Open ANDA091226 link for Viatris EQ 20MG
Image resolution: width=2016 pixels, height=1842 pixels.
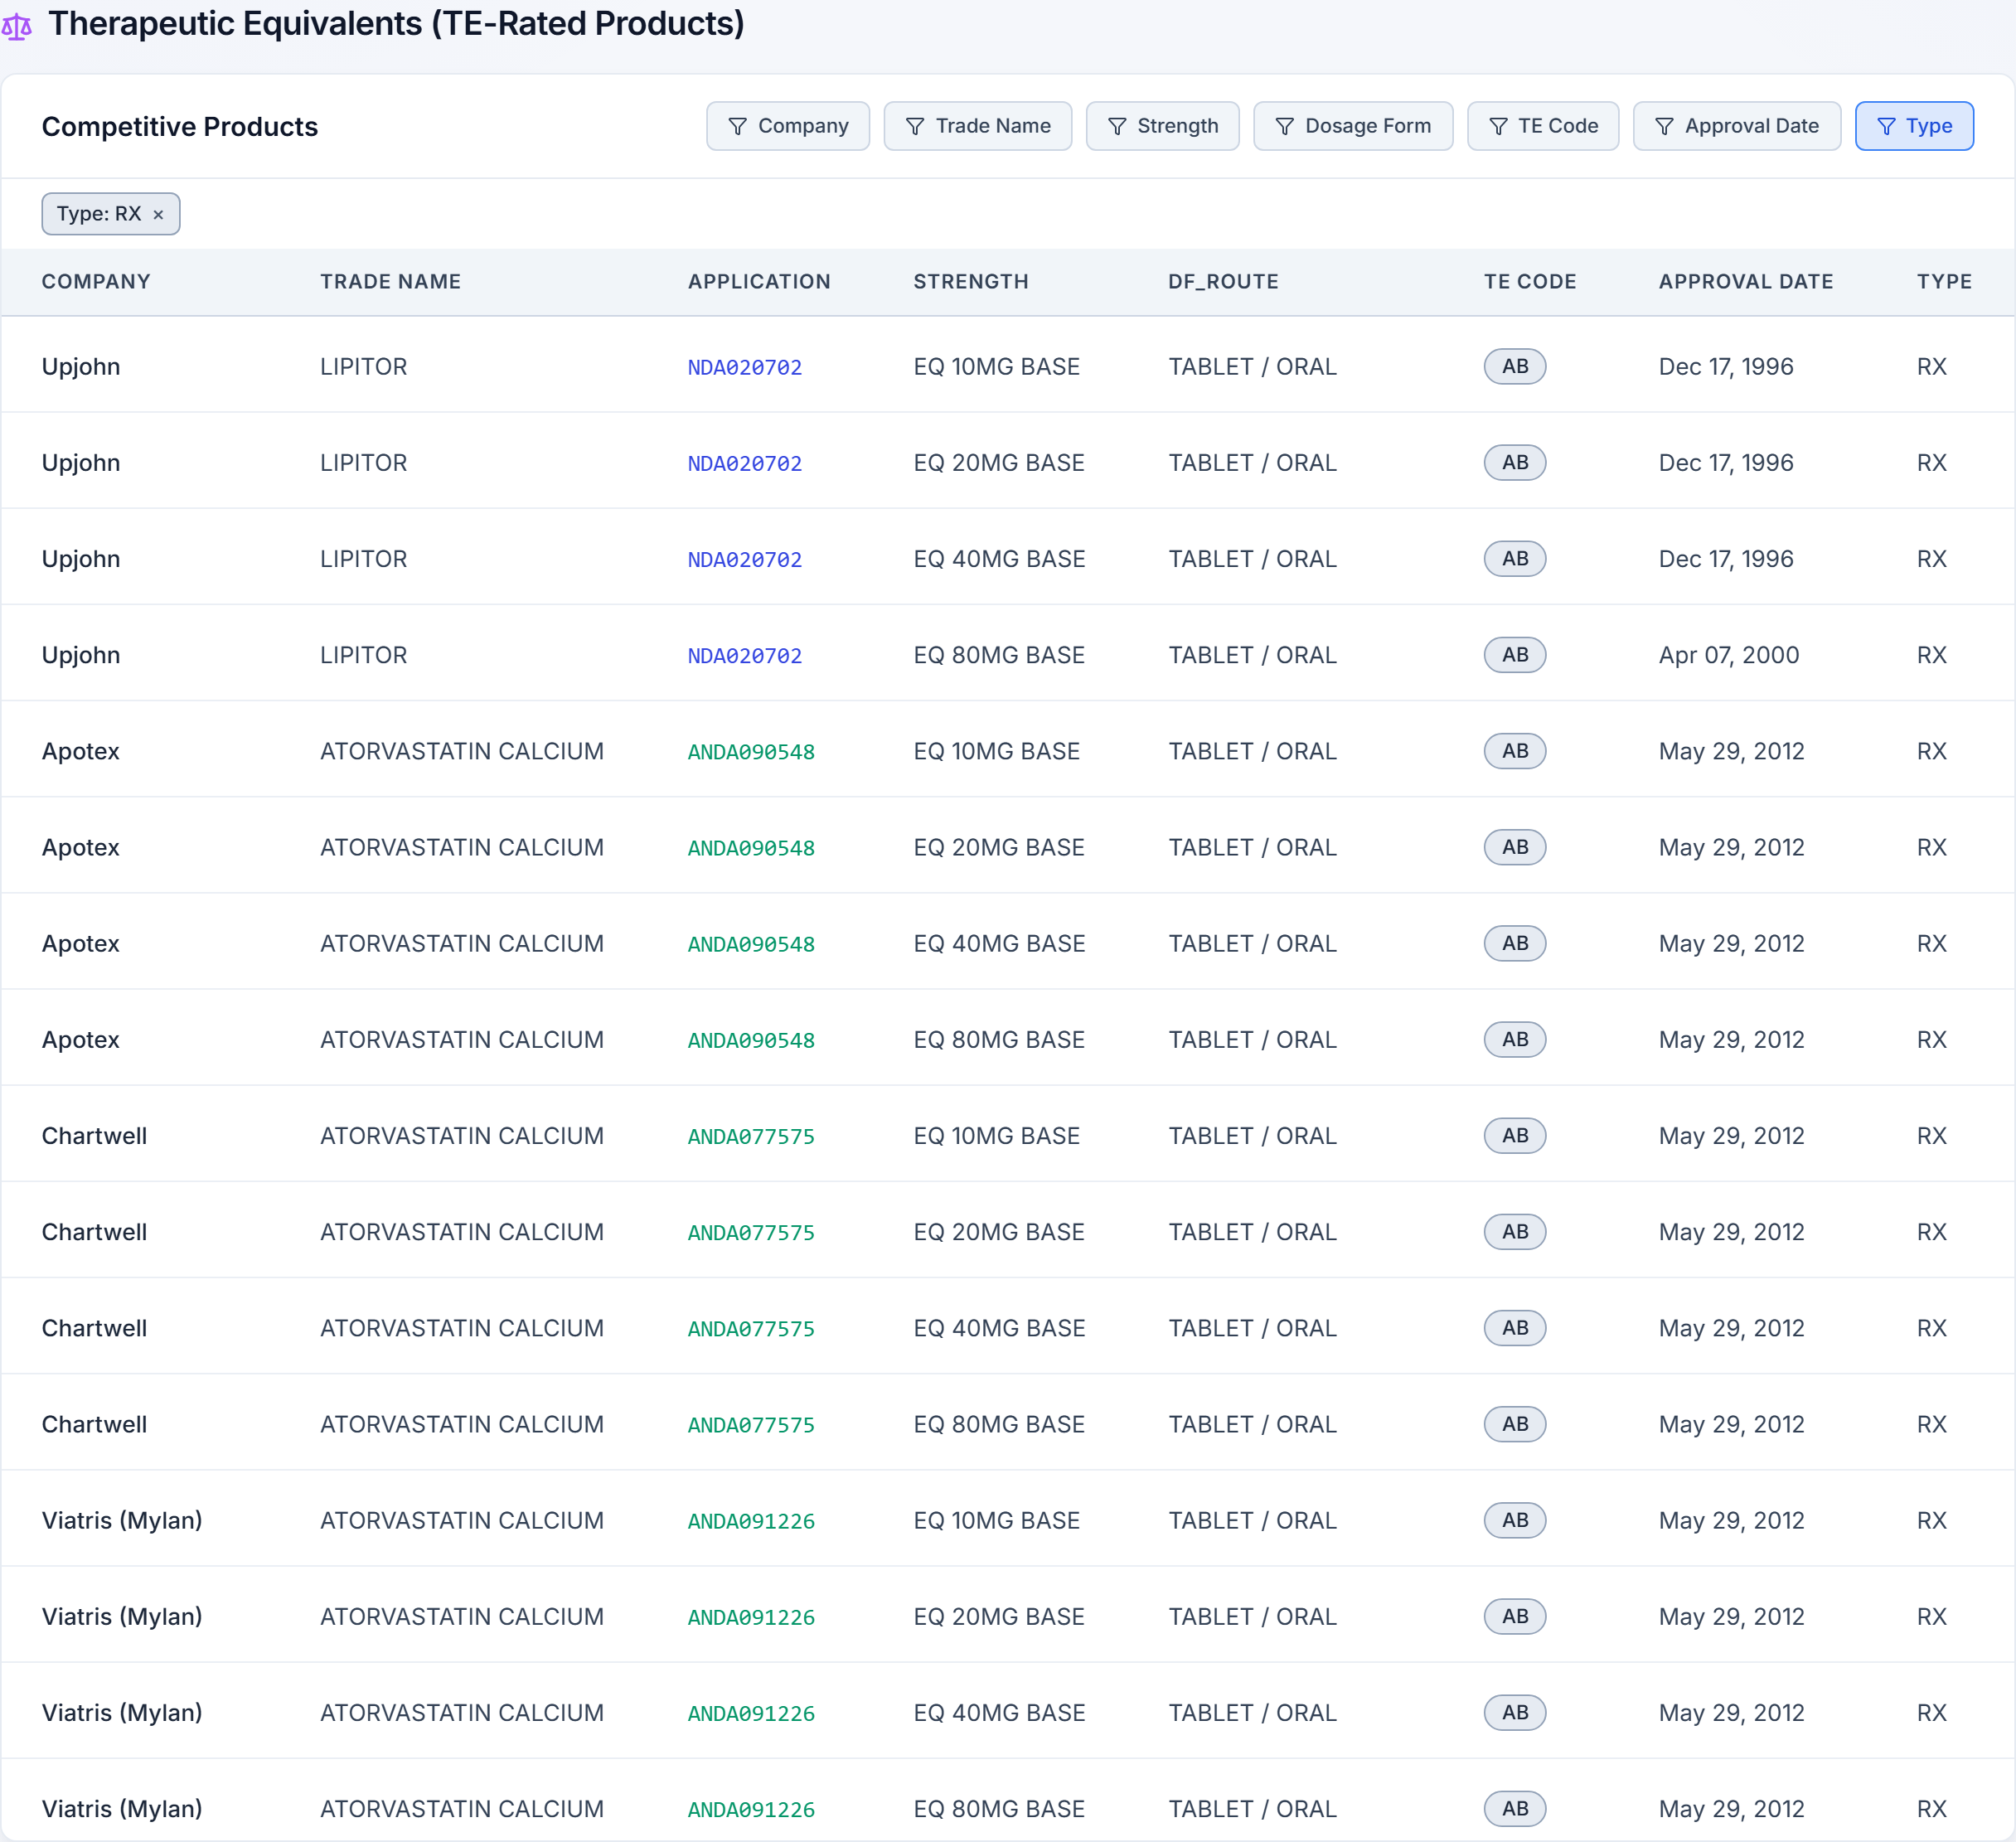751,1617
